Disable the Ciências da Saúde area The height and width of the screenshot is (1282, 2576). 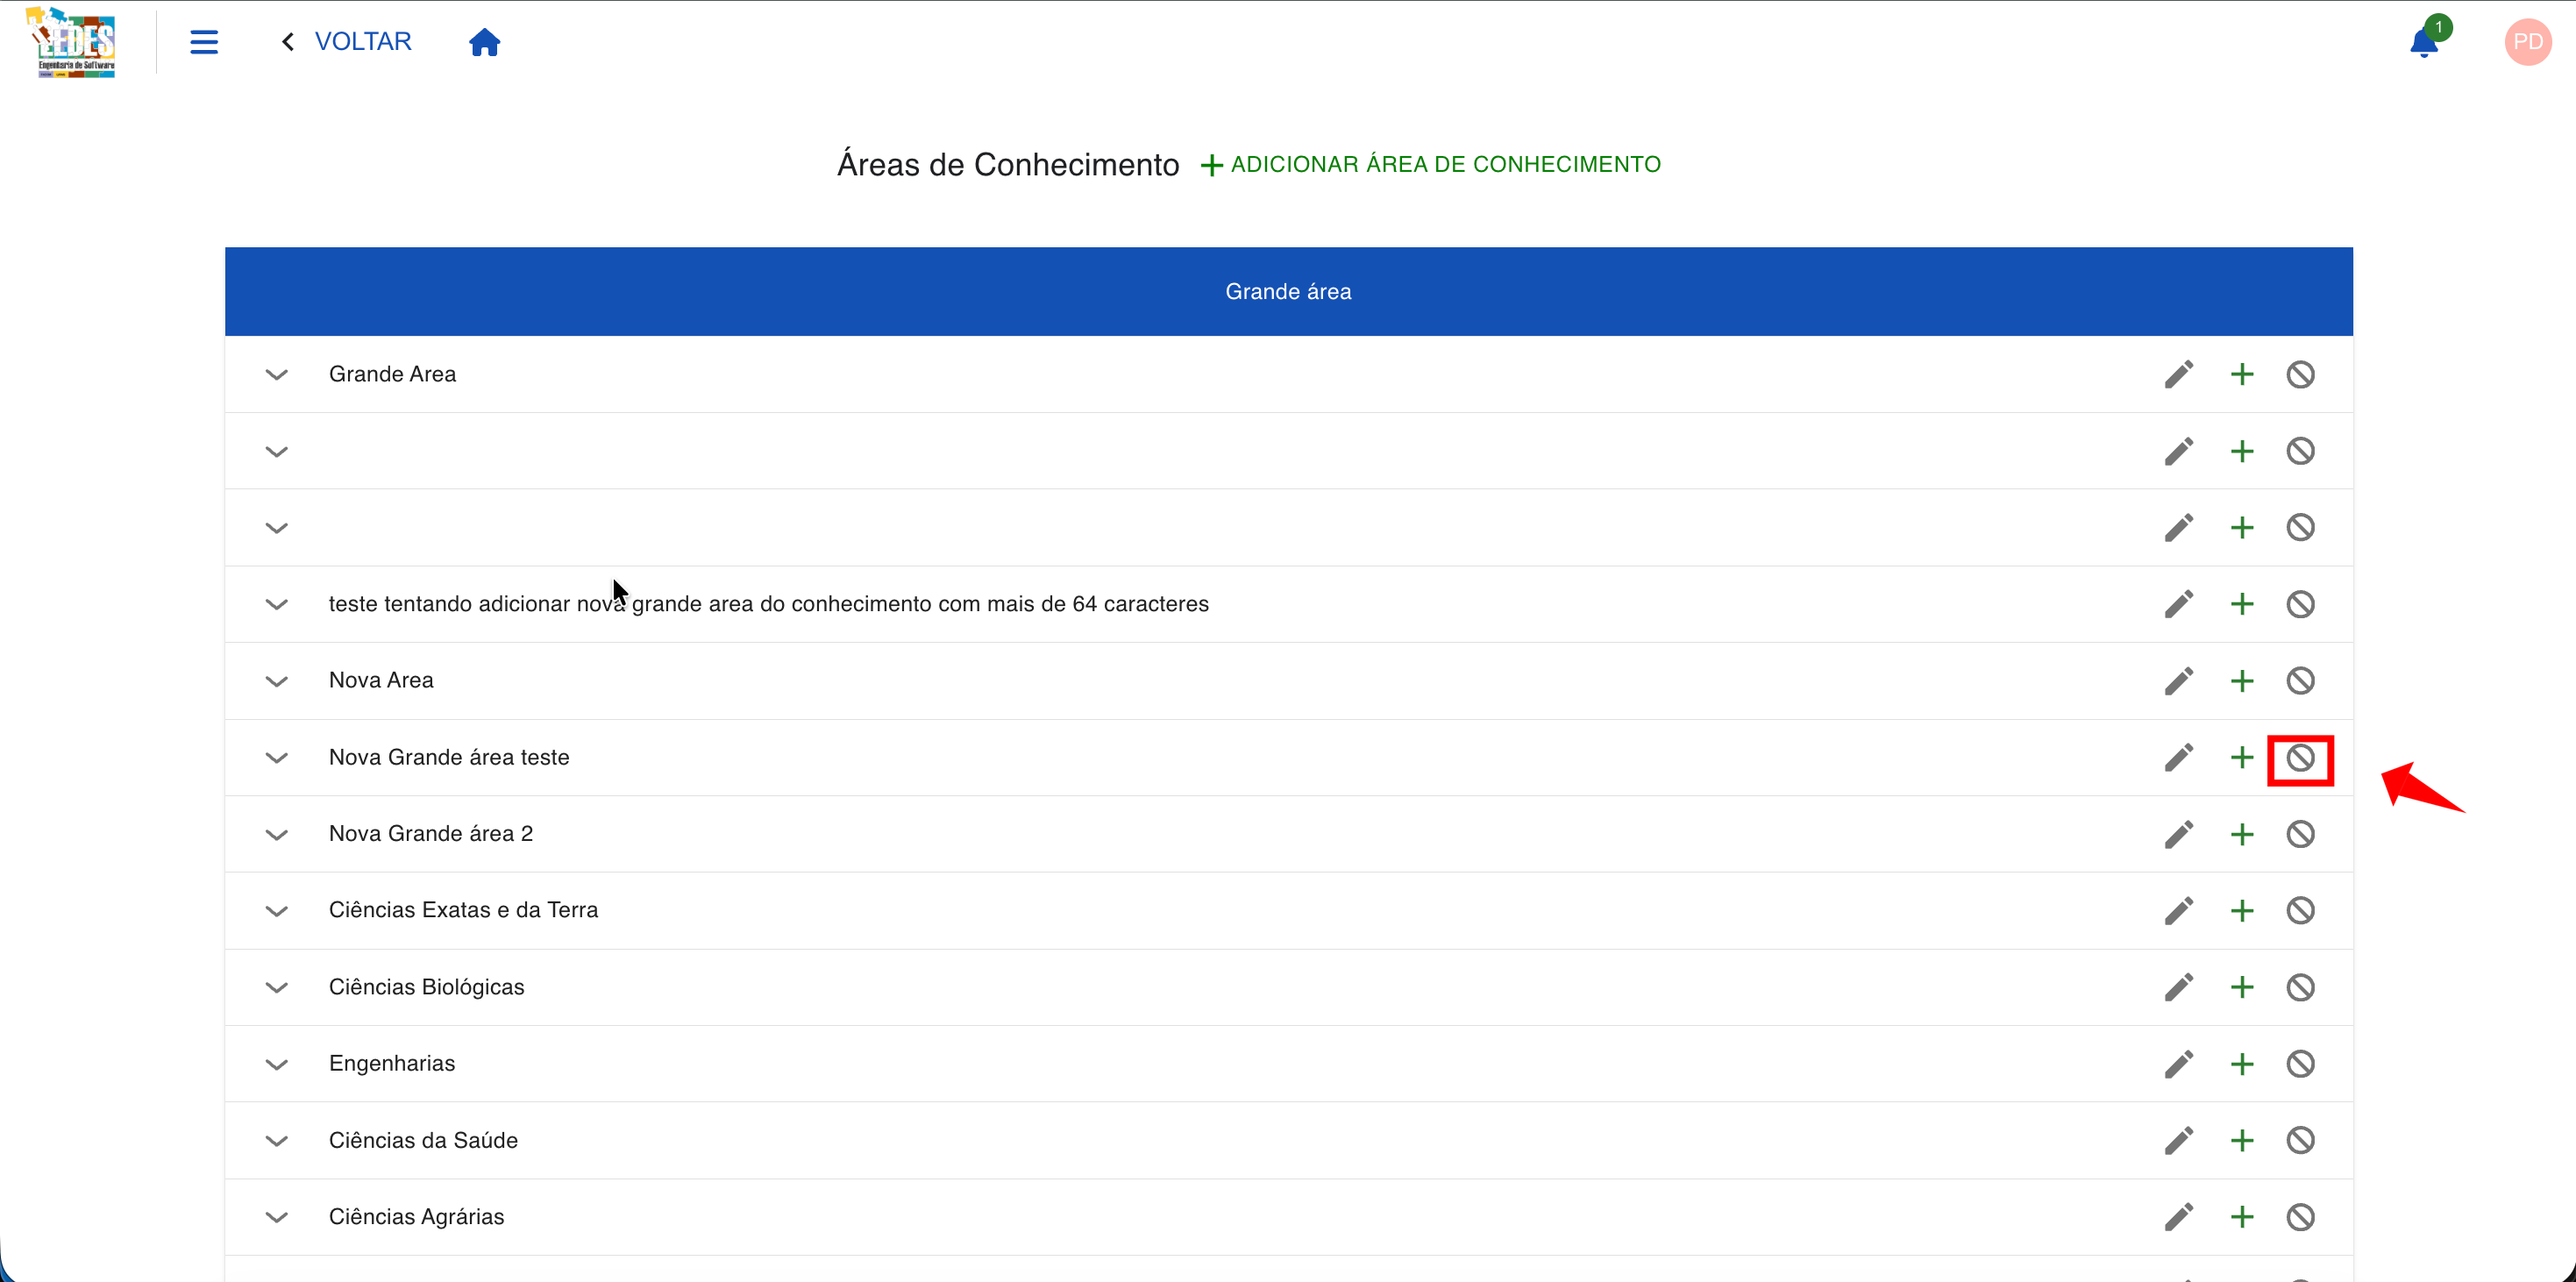2300,1140
